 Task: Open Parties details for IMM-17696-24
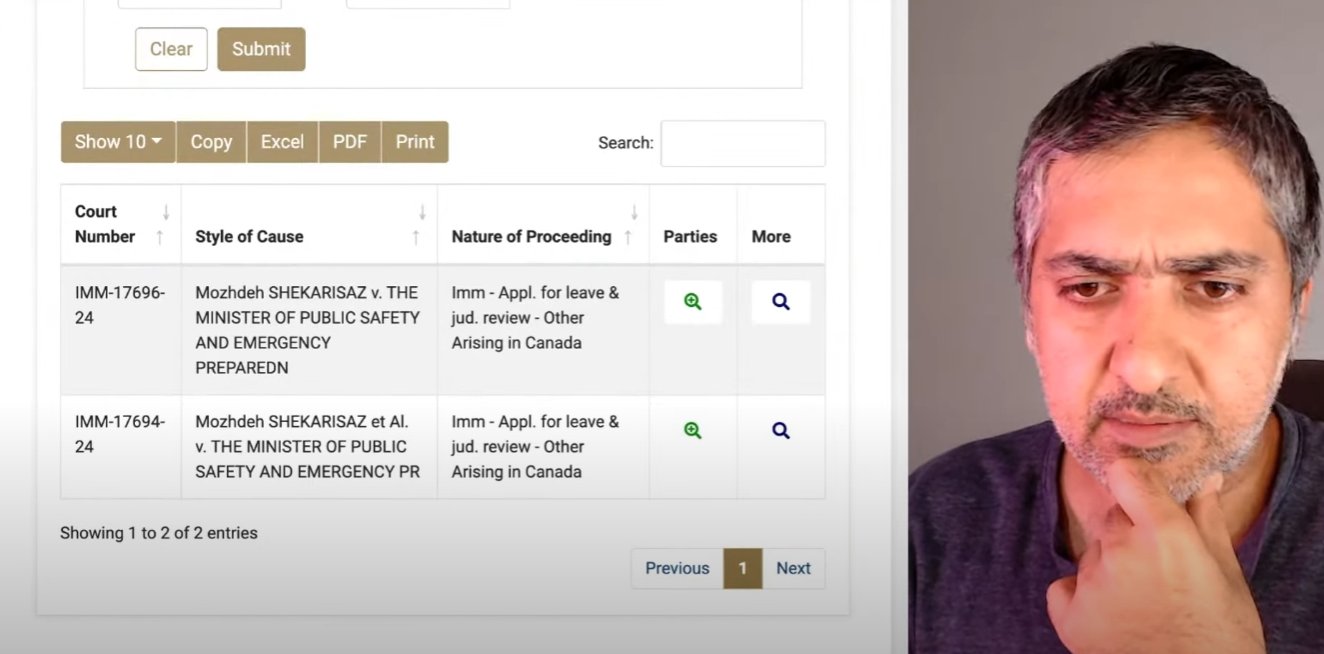693,302
